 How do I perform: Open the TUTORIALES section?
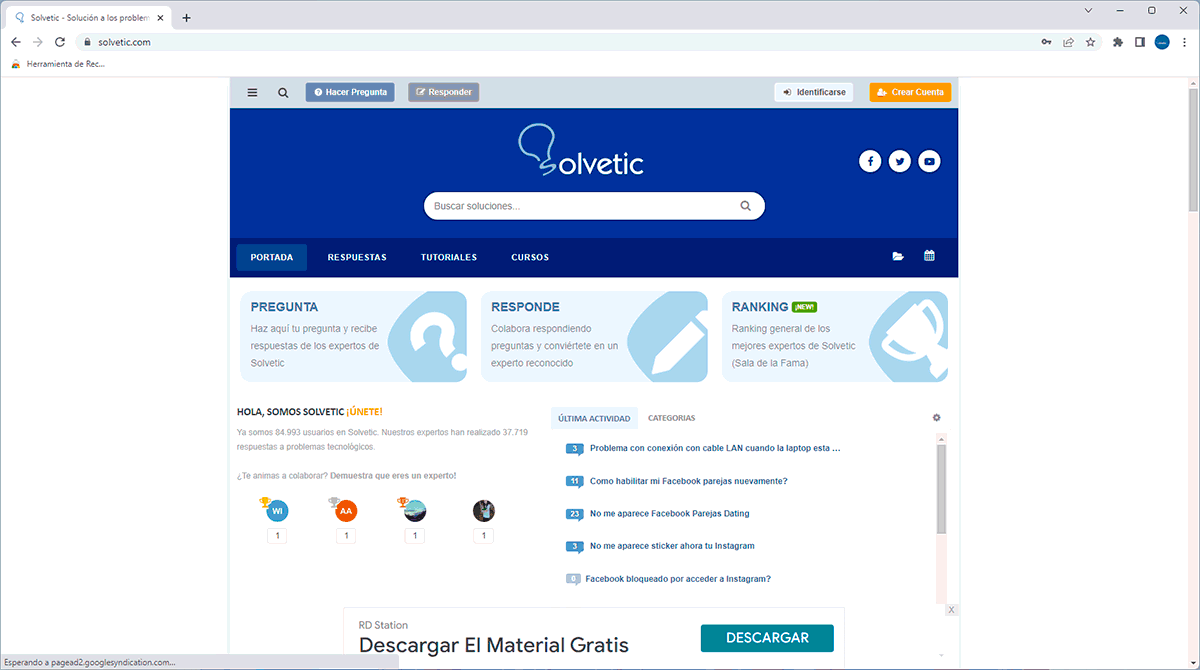pos(448,257)
